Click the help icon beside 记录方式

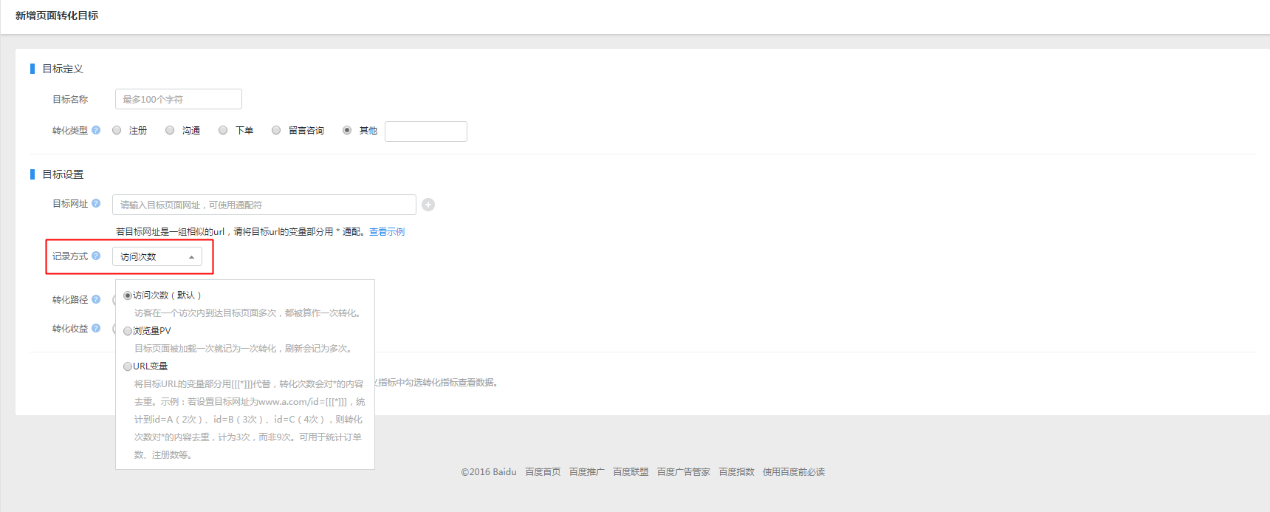click(96, 257)
